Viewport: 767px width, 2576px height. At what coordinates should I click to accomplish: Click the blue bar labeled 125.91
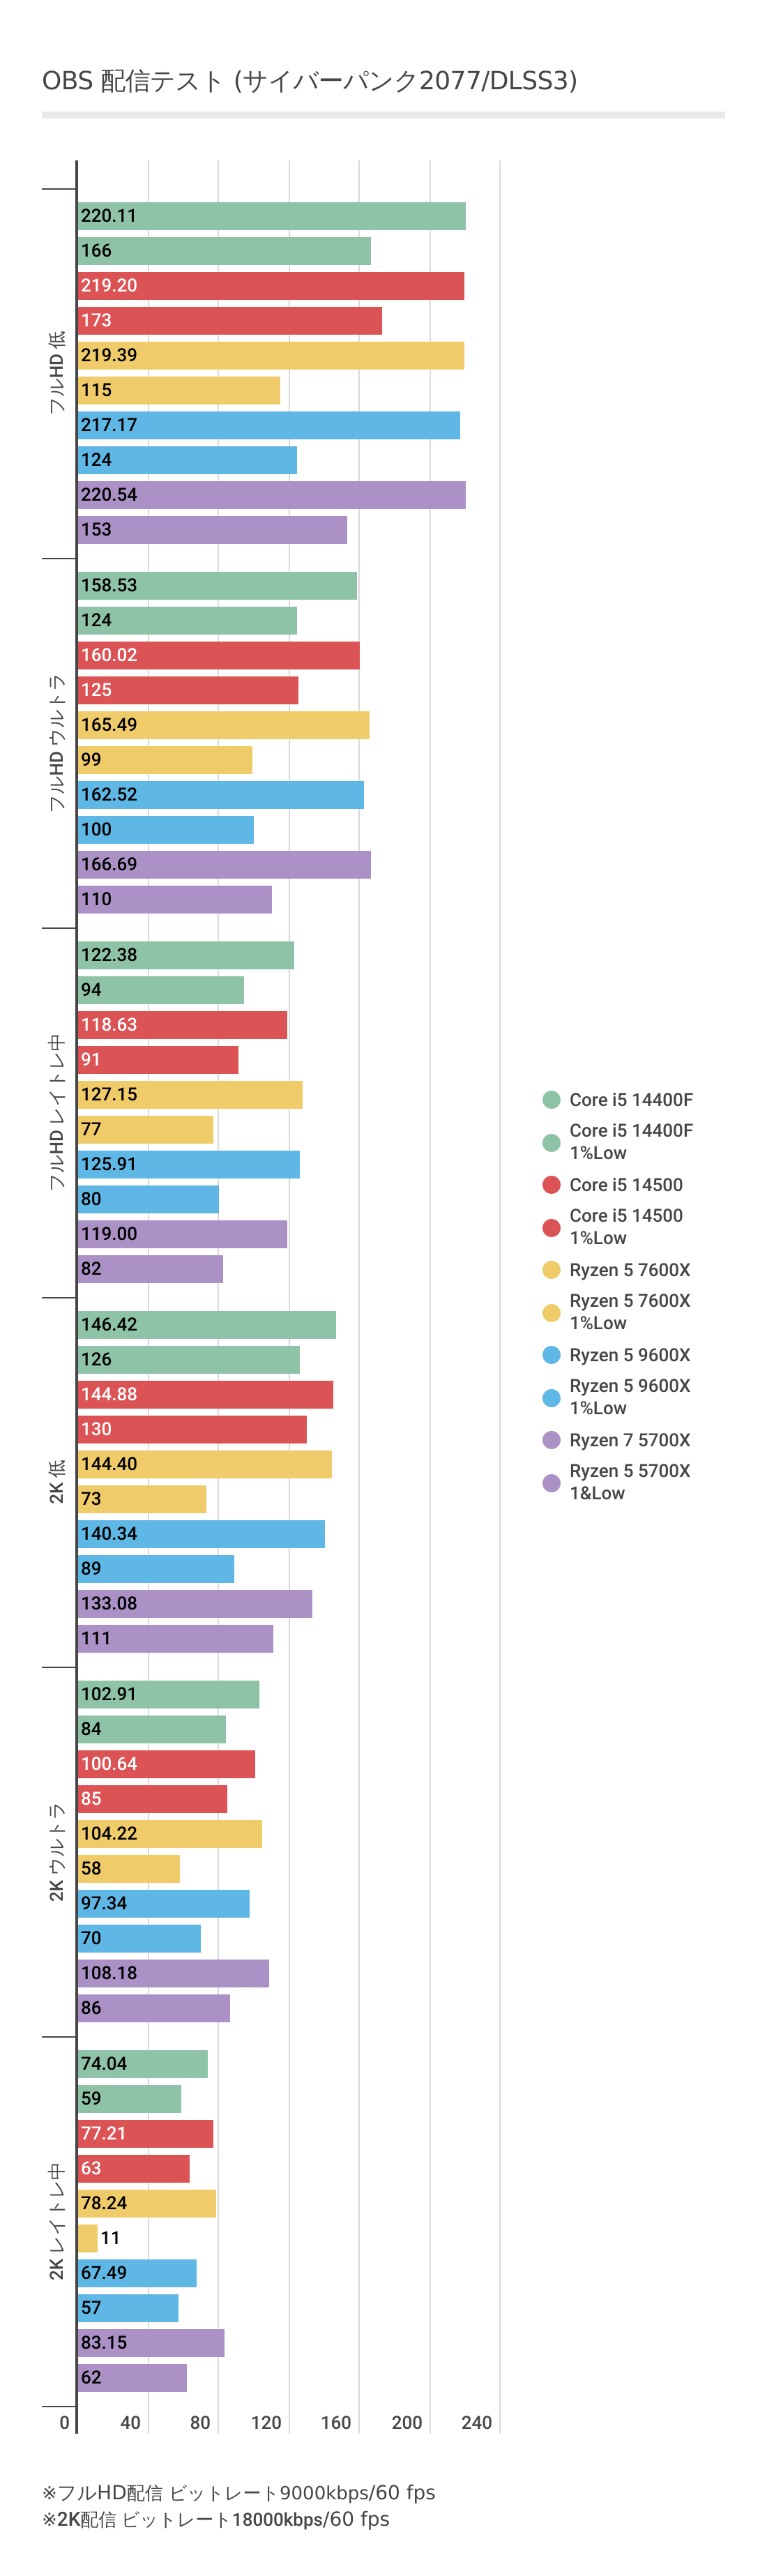tap(189, 1164)
